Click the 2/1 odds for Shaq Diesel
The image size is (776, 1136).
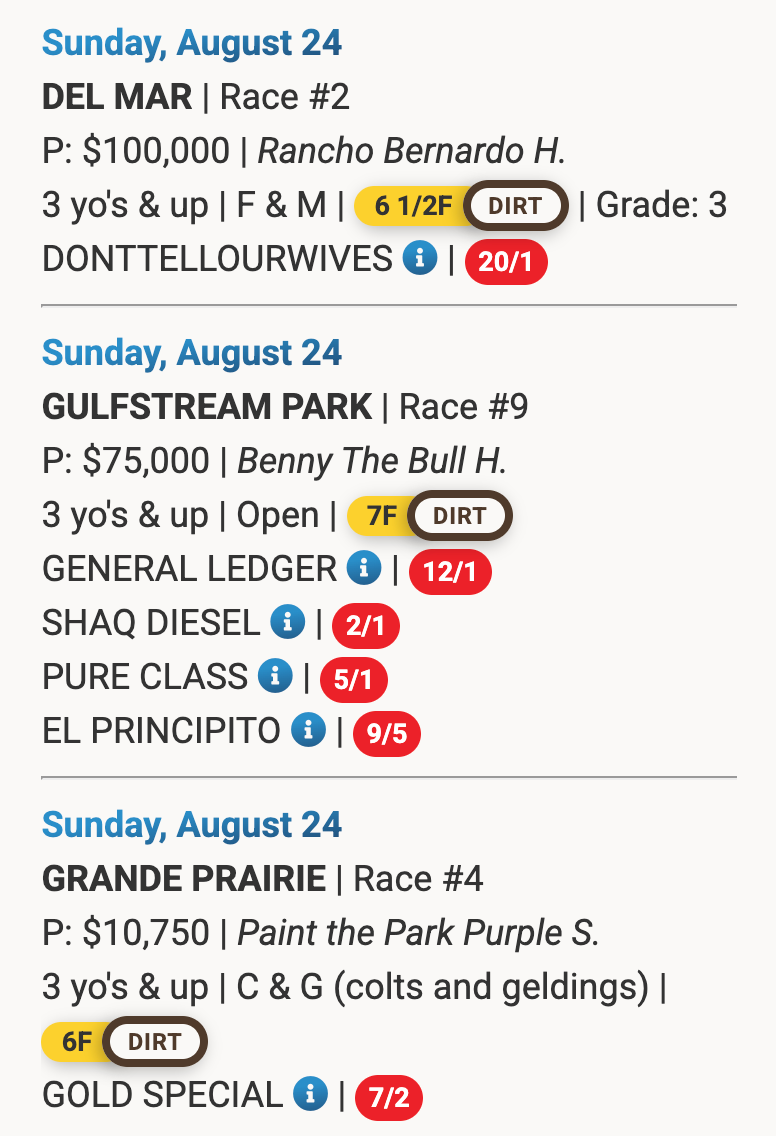[x=365, y=626]
